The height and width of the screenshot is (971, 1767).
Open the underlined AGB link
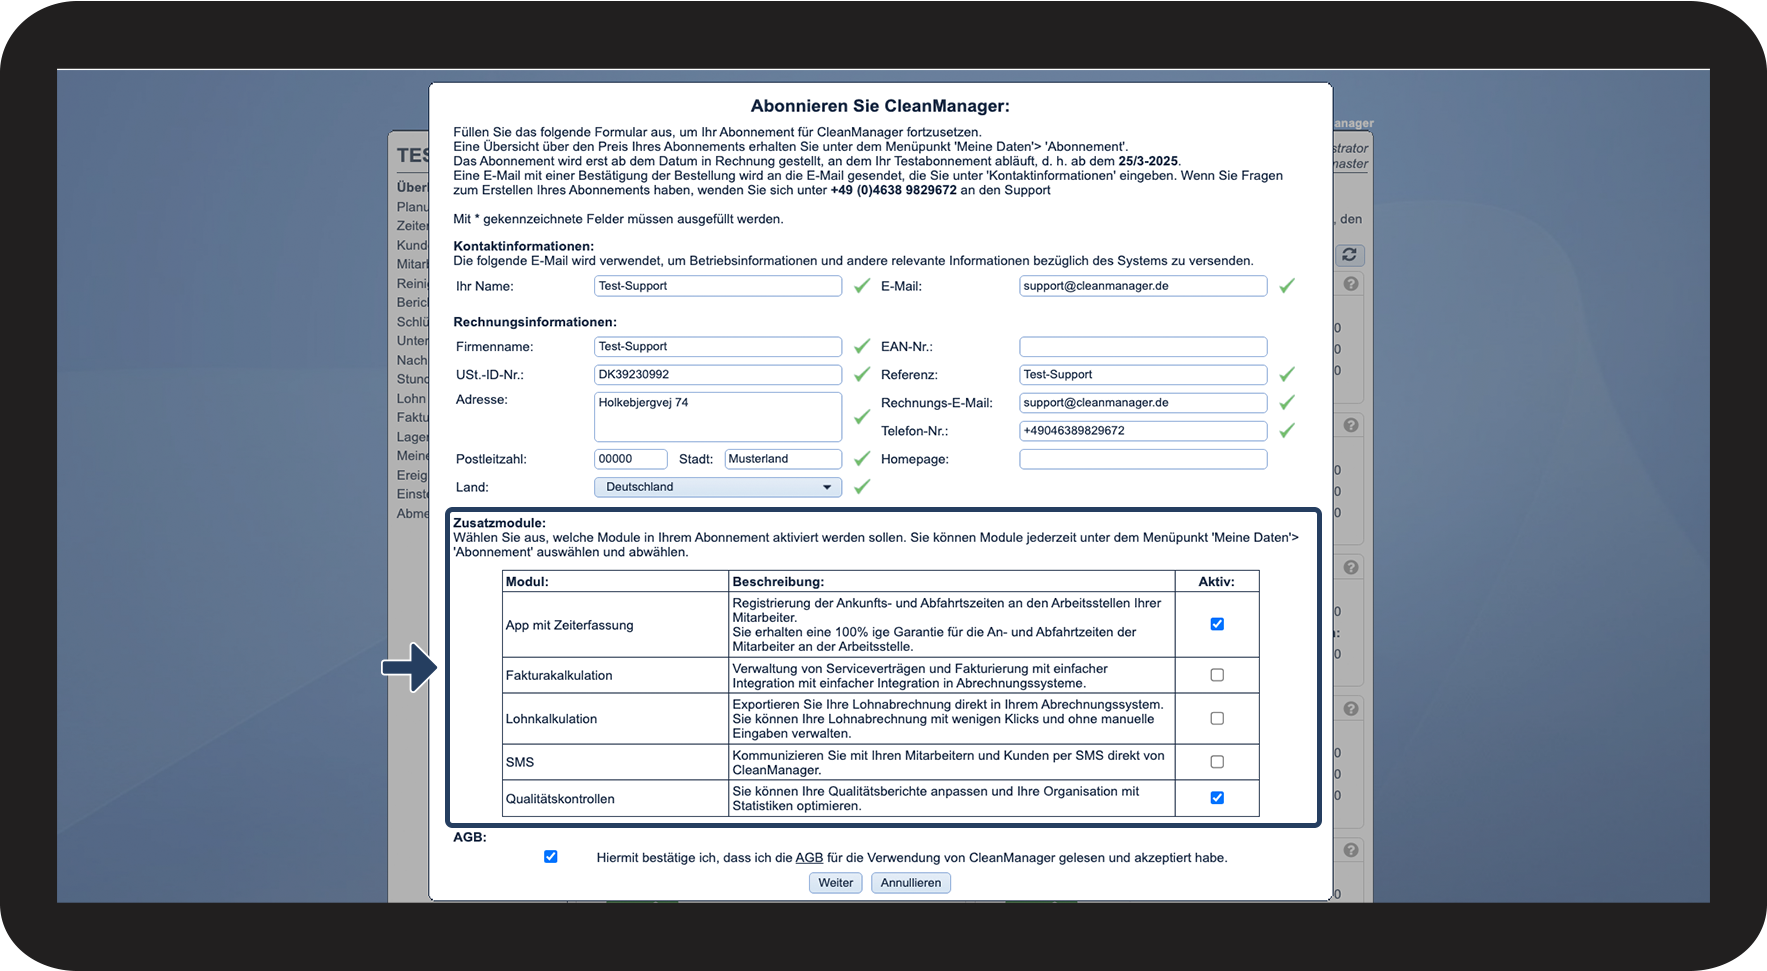[809, 858]
